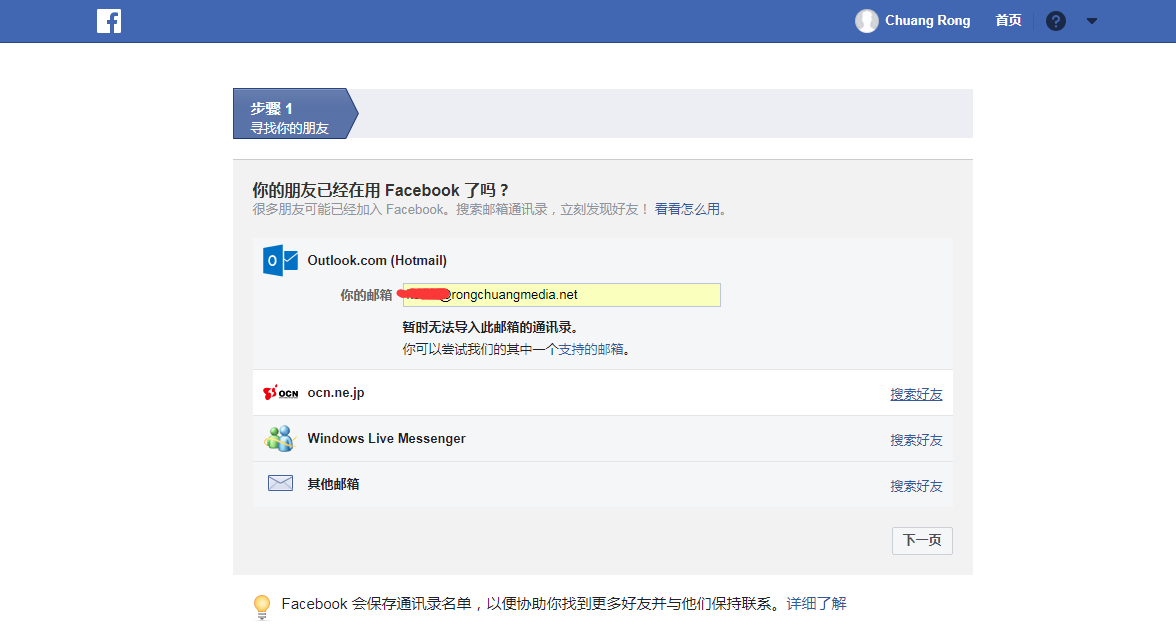Click the 暂时无法导入此邮箱的通讯录 error message

coord(490,327)
